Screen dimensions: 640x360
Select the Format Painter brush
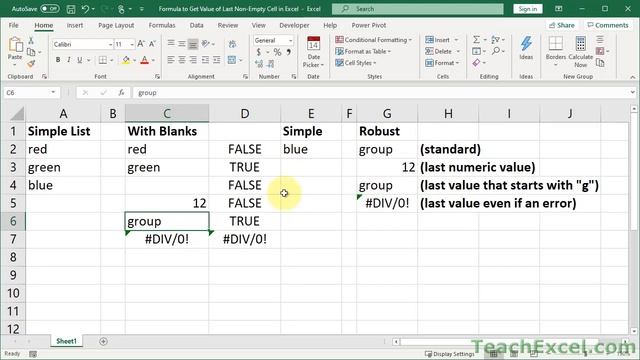[31, 63]
